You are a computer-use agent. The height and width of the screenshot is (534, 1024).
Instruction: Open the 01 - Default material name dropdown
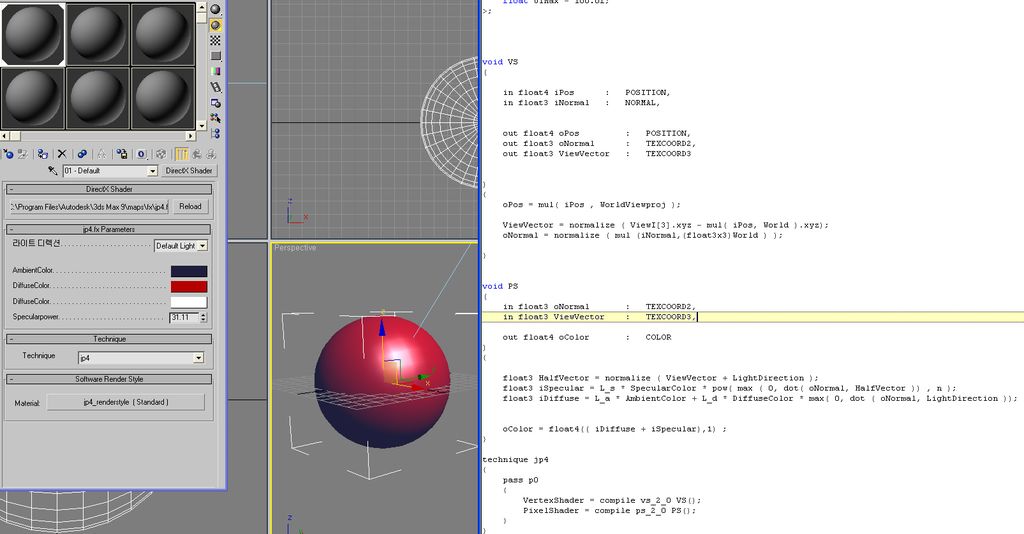(152, 171)
